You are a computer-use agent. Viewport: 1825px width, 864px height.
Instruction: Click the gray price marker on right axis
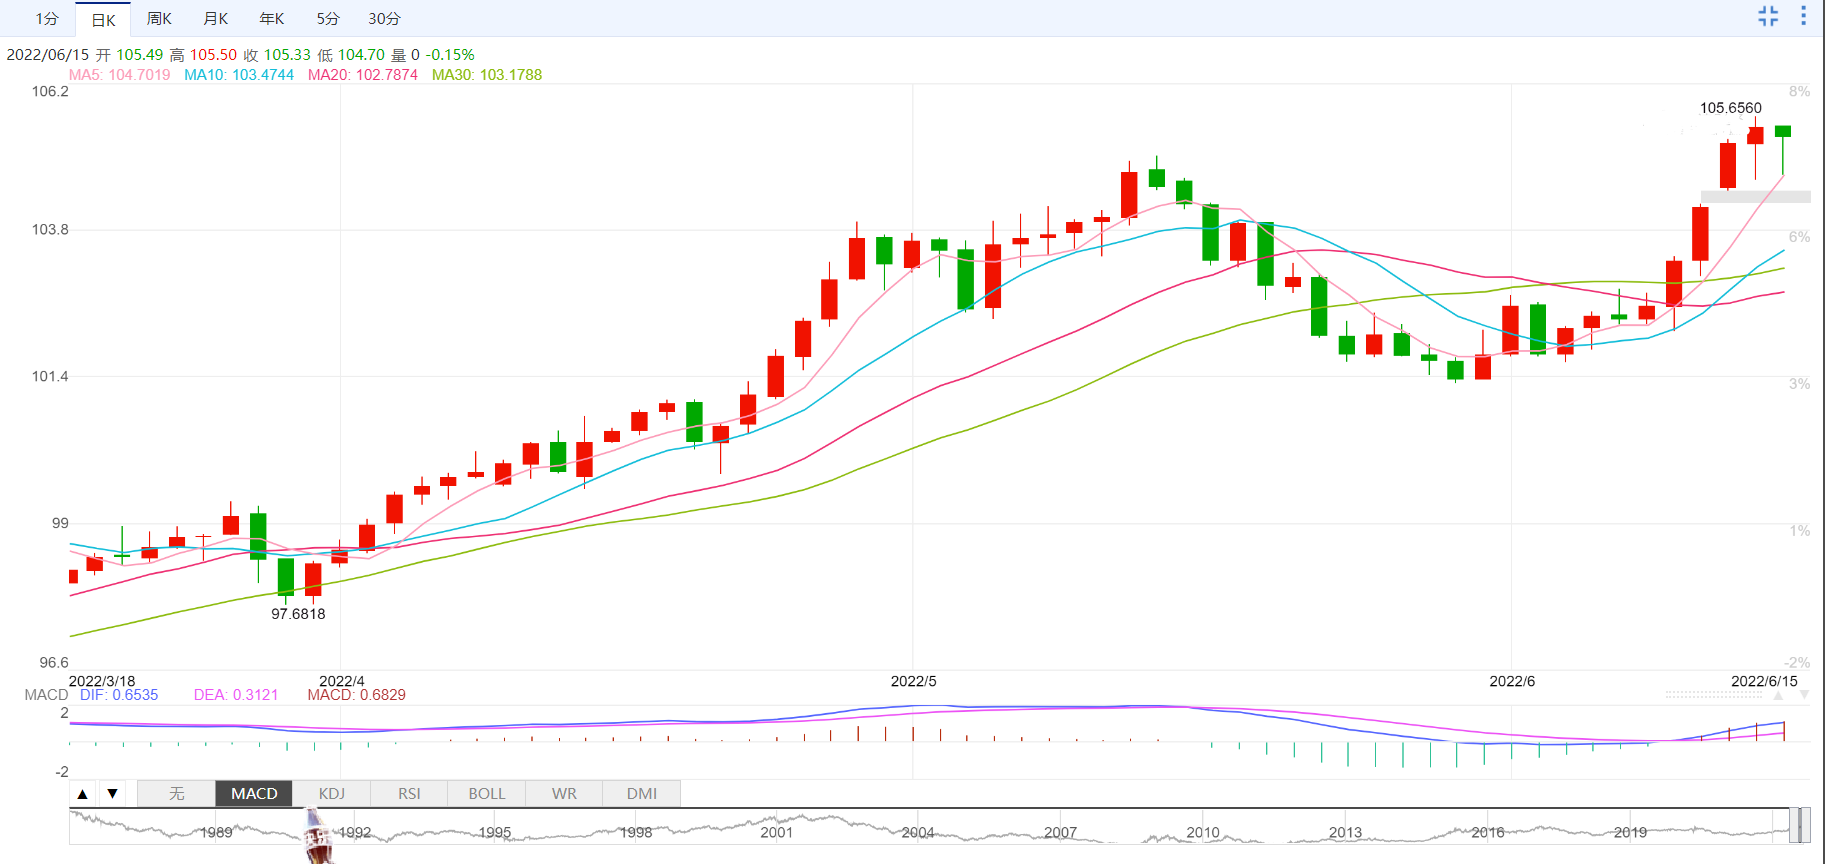(1756, 197)
